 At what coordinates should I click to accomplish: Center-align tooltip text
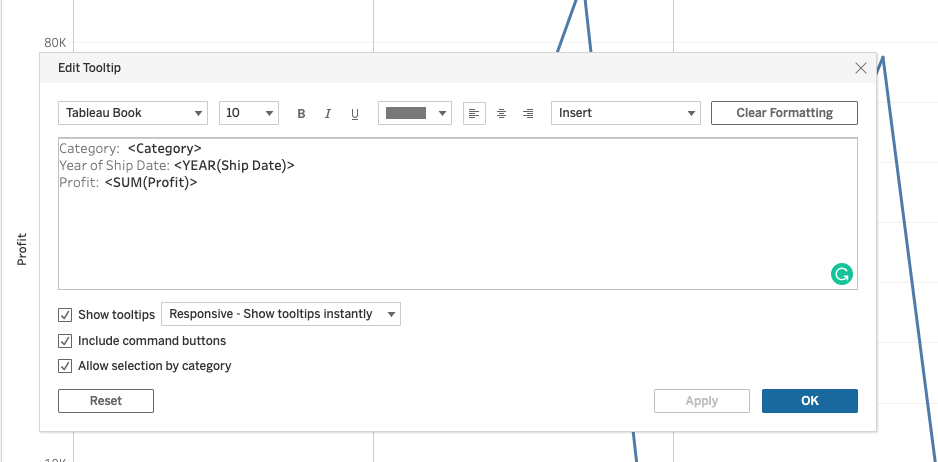tap(501, 113)
